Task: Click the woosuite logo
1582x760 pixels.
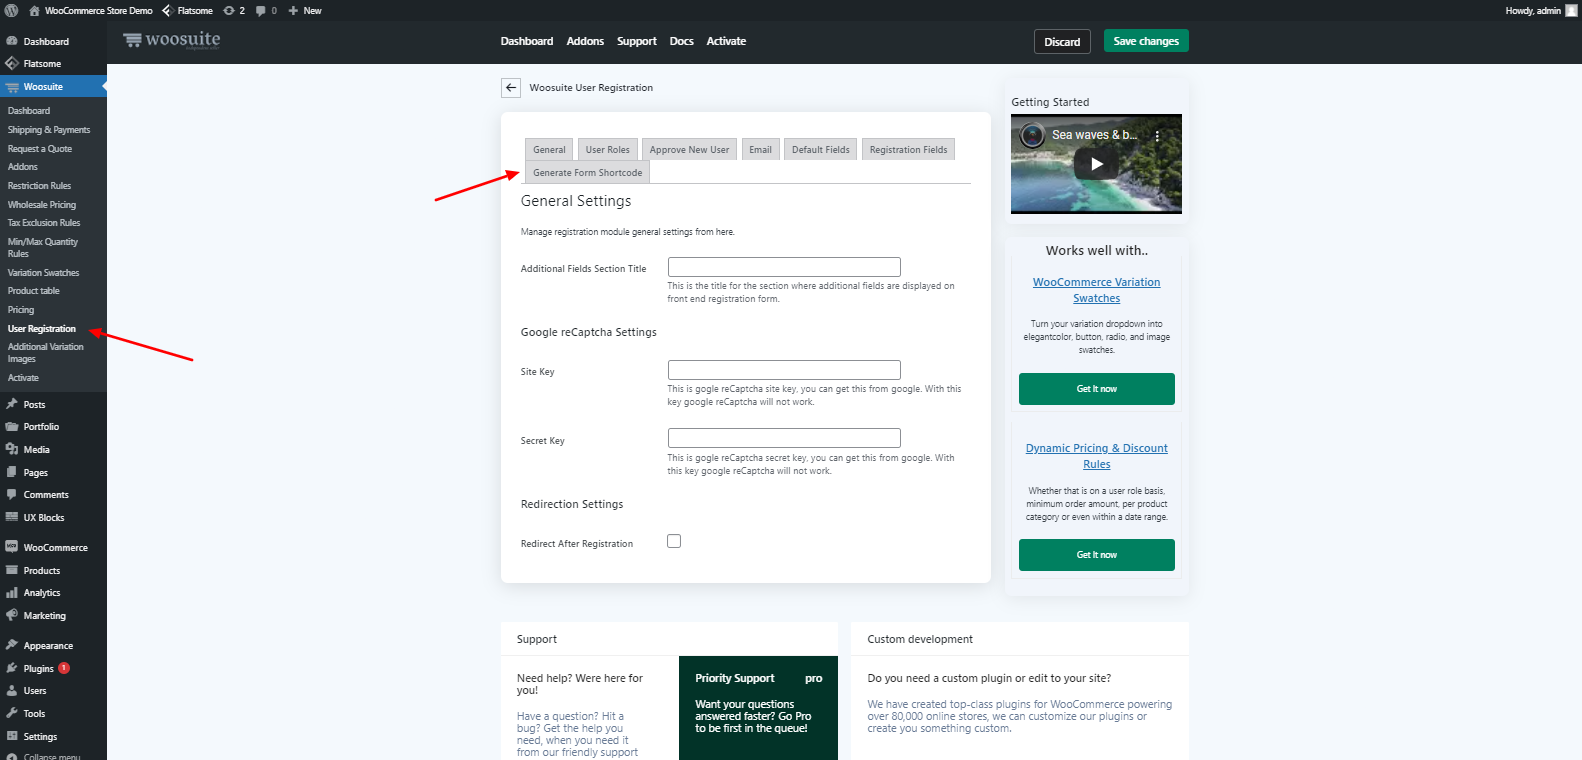Action: pyautogui.click(x=172, y=40)
